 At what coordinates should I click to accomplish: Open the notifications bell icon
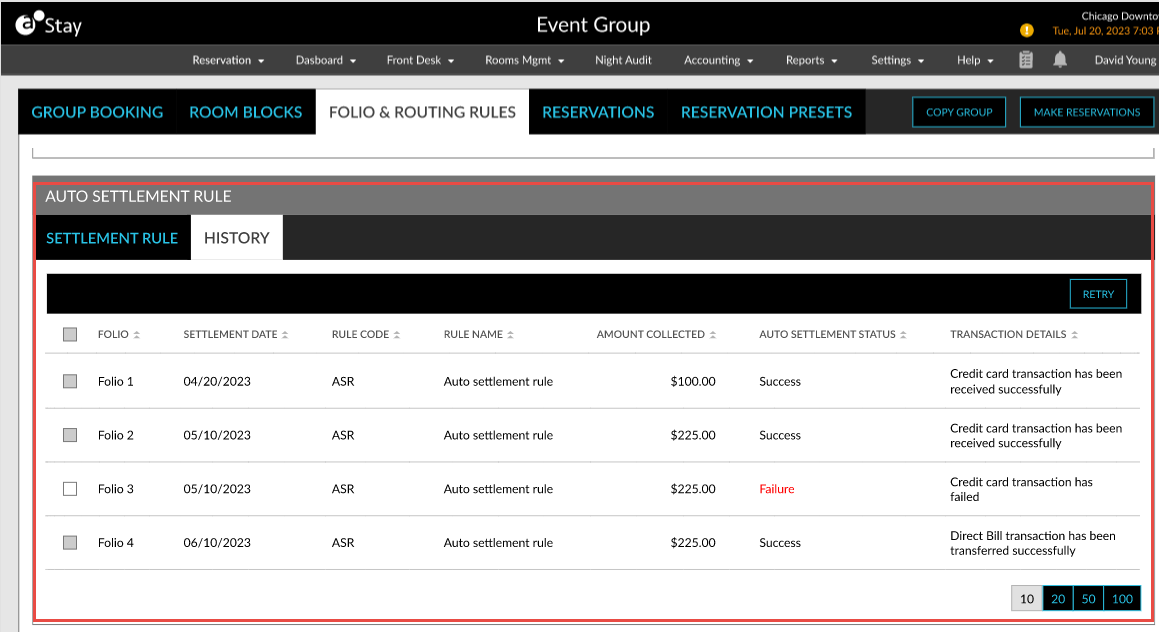1062,60
